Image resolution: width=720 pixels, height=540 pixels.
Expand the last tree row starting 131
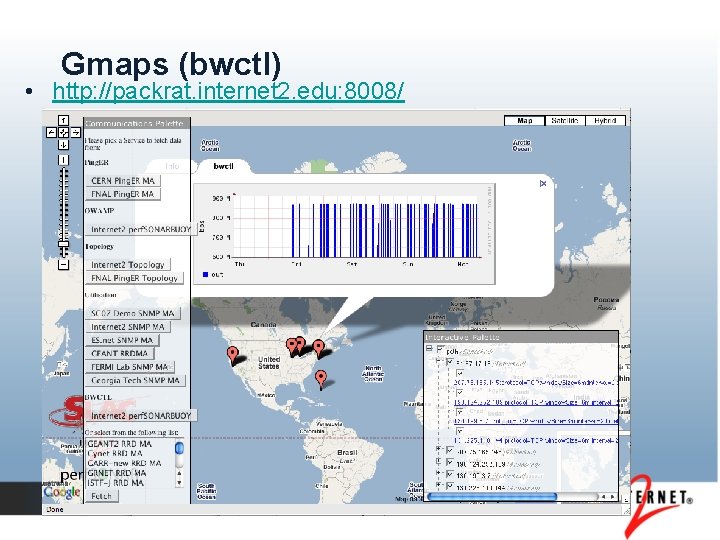point(439,485)
